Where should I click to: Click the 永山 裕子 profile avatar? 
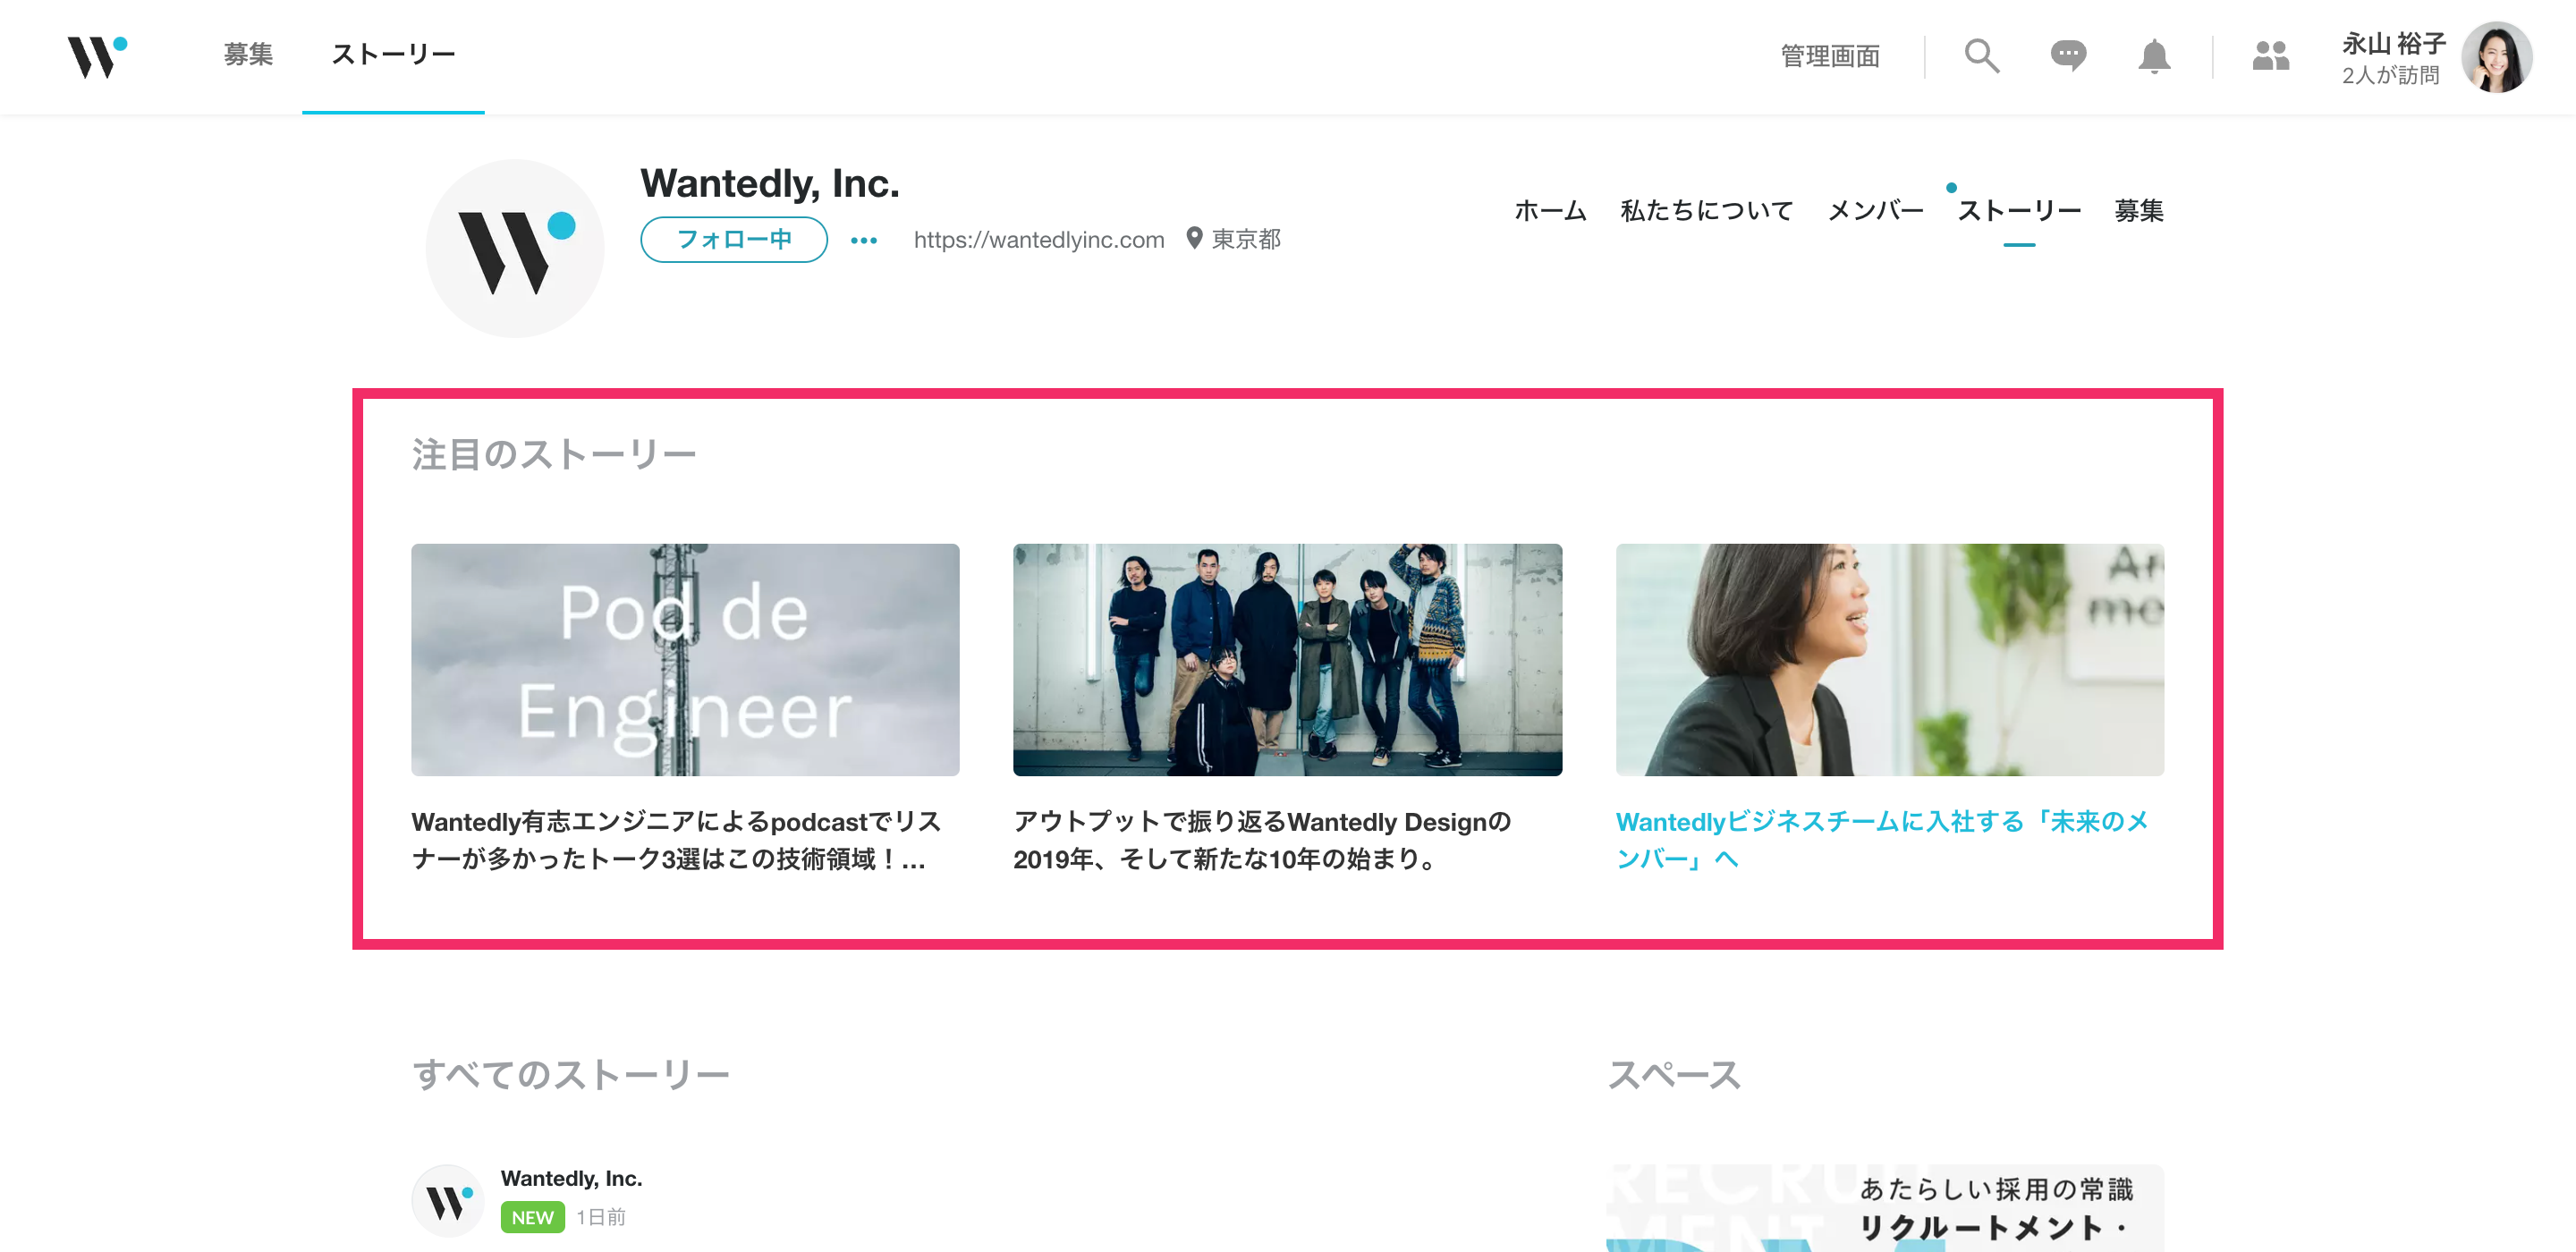click(x=2496, y=57)
